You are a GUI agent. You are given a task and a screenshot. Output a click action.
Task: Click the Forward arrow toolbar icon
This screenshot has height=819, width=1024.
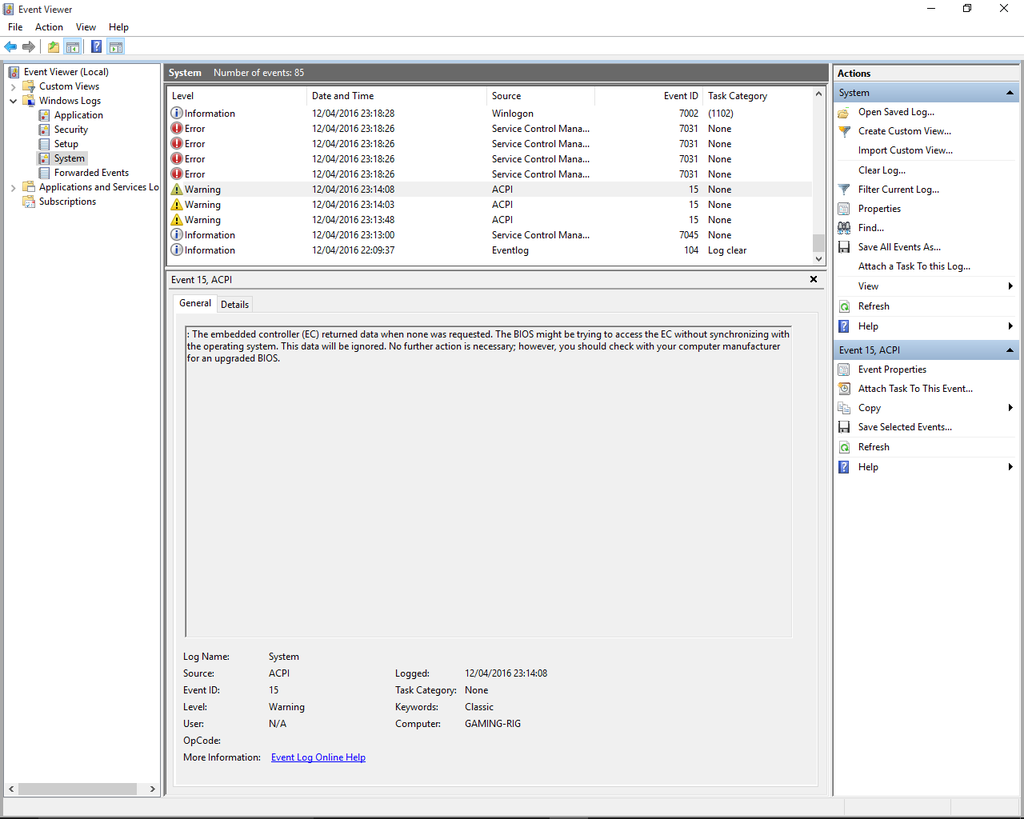pos(28,47)
